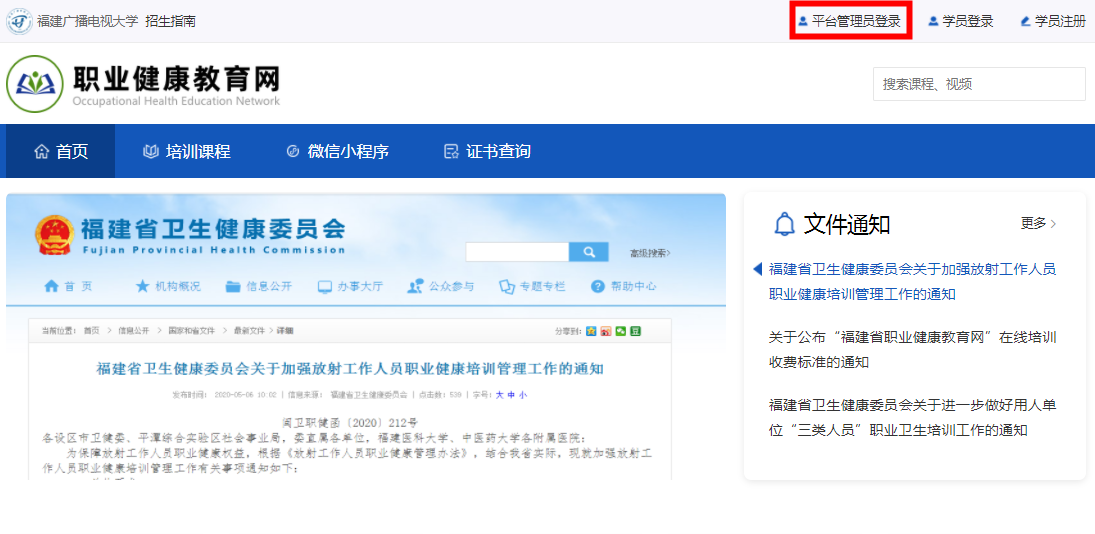Click the bell icon beside 文件通知

[x=785, y=224]
